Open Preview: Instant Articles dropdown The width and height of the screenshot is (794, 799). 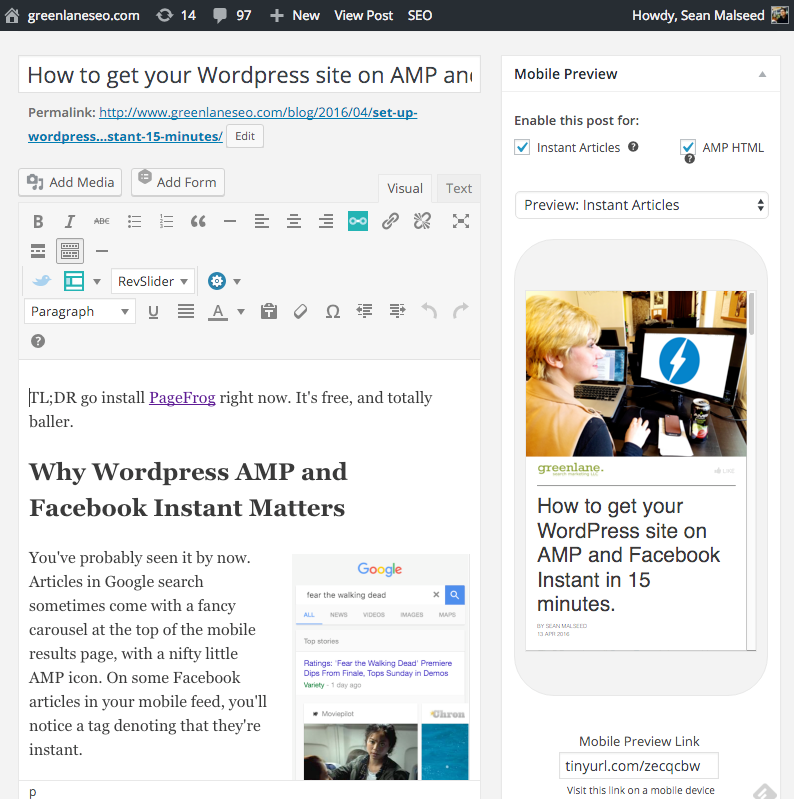pos(642,205)
